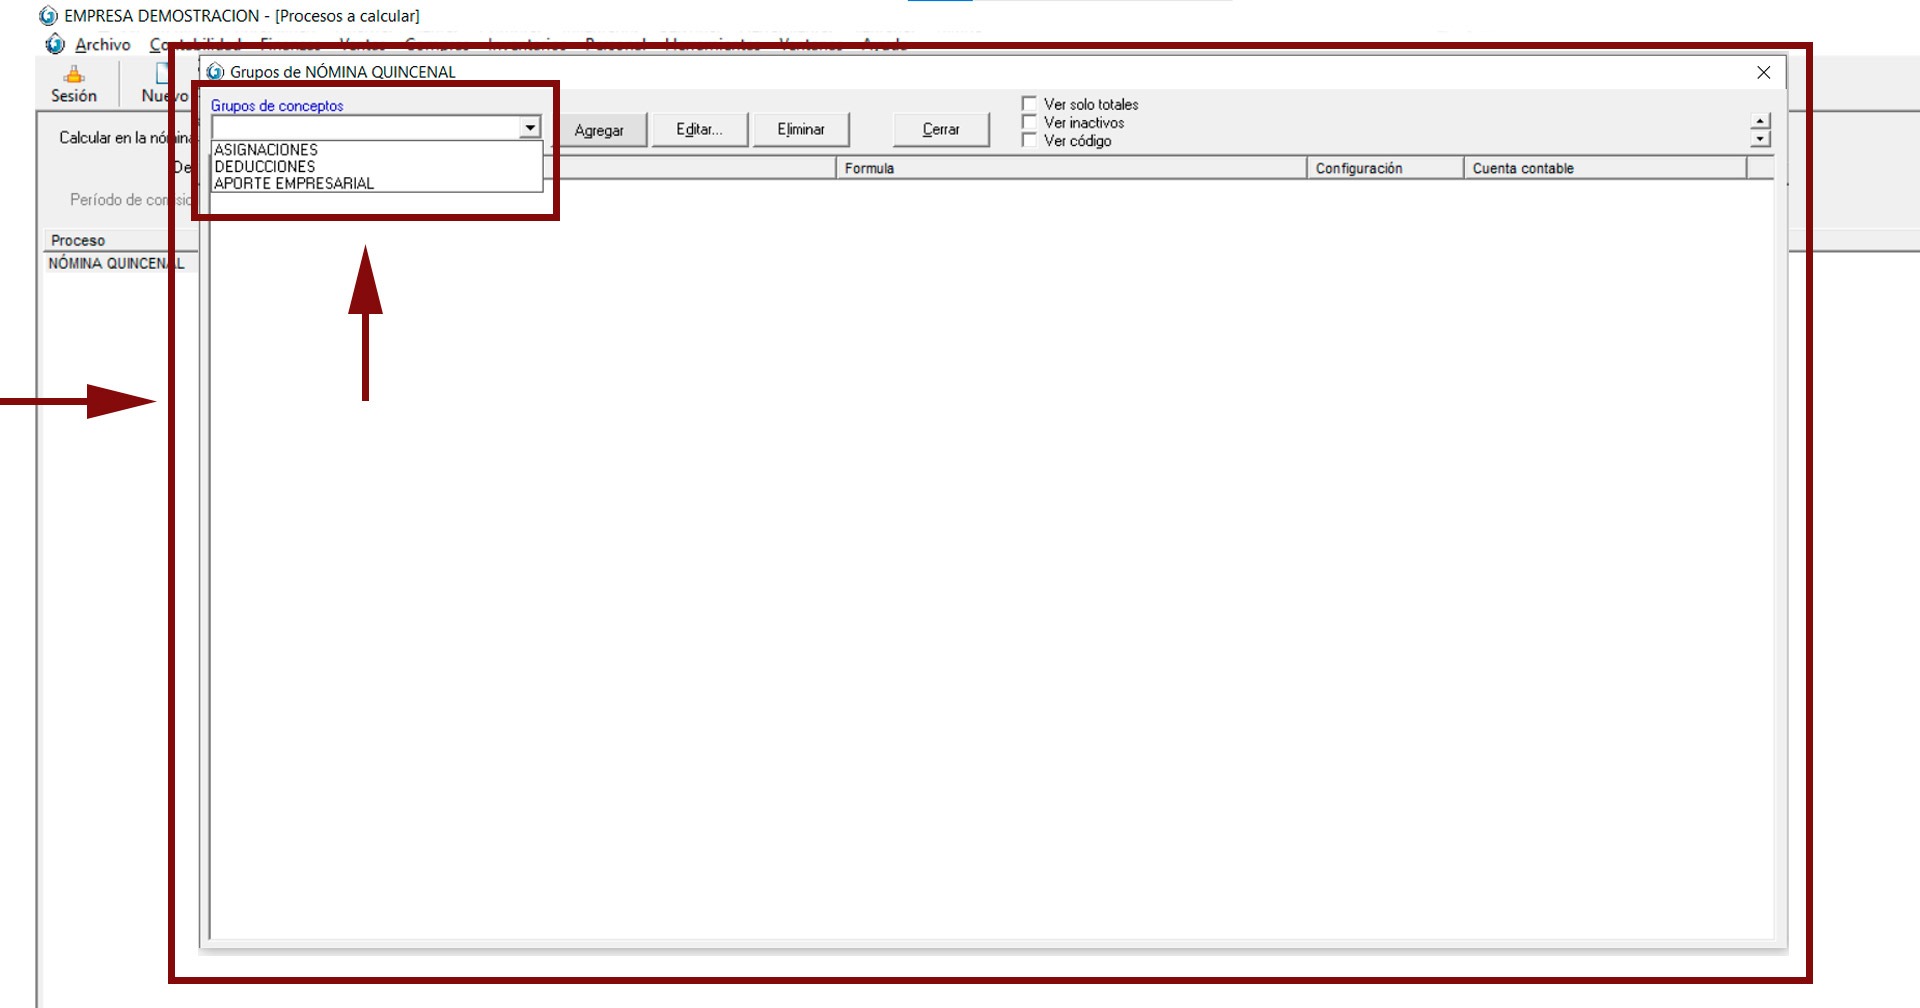Toggle the Ver inactivos checkbox
The height and width of the screenshot is (1008, 1920).
(x=1029, y=122)
